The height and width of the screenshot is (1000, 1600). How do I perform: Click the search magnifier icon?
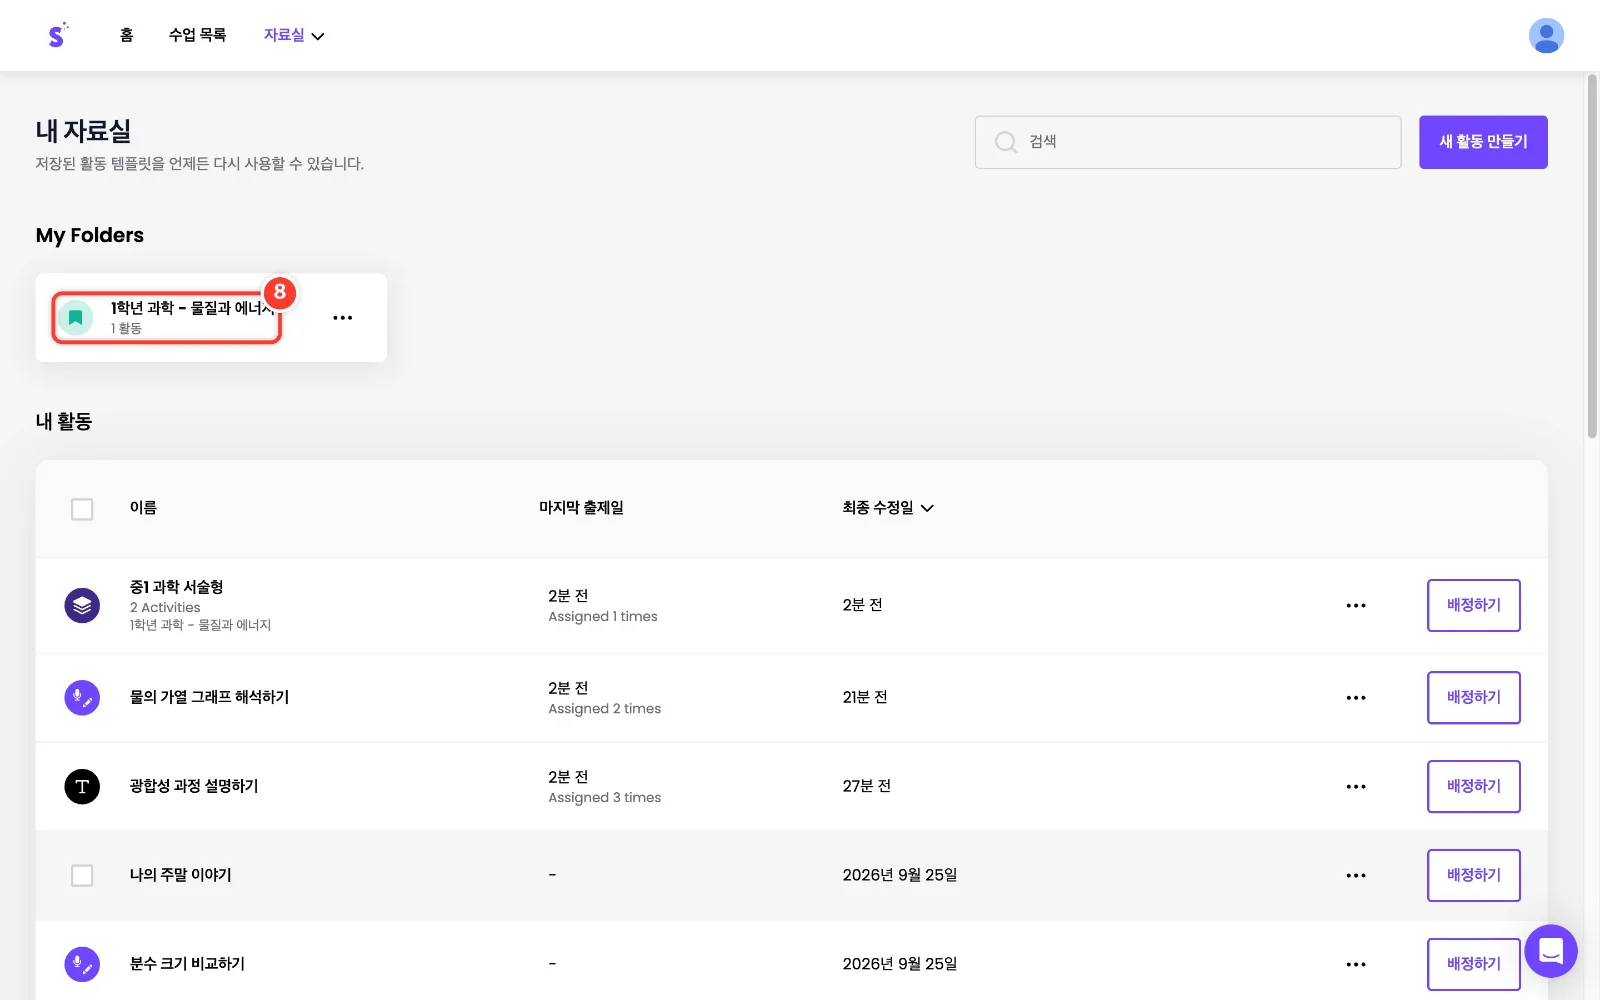[x=1005, y=142]
